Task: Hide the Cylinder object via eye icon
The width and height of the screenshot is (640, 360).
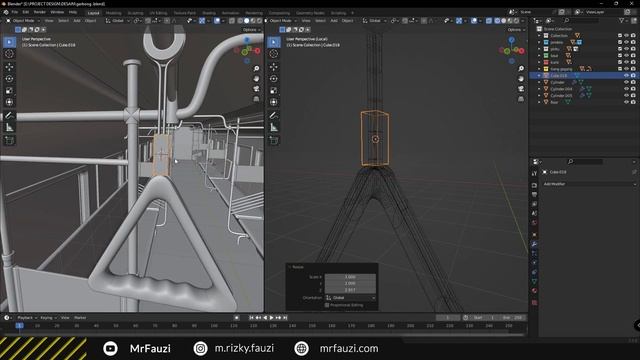Action: [627, 82]
